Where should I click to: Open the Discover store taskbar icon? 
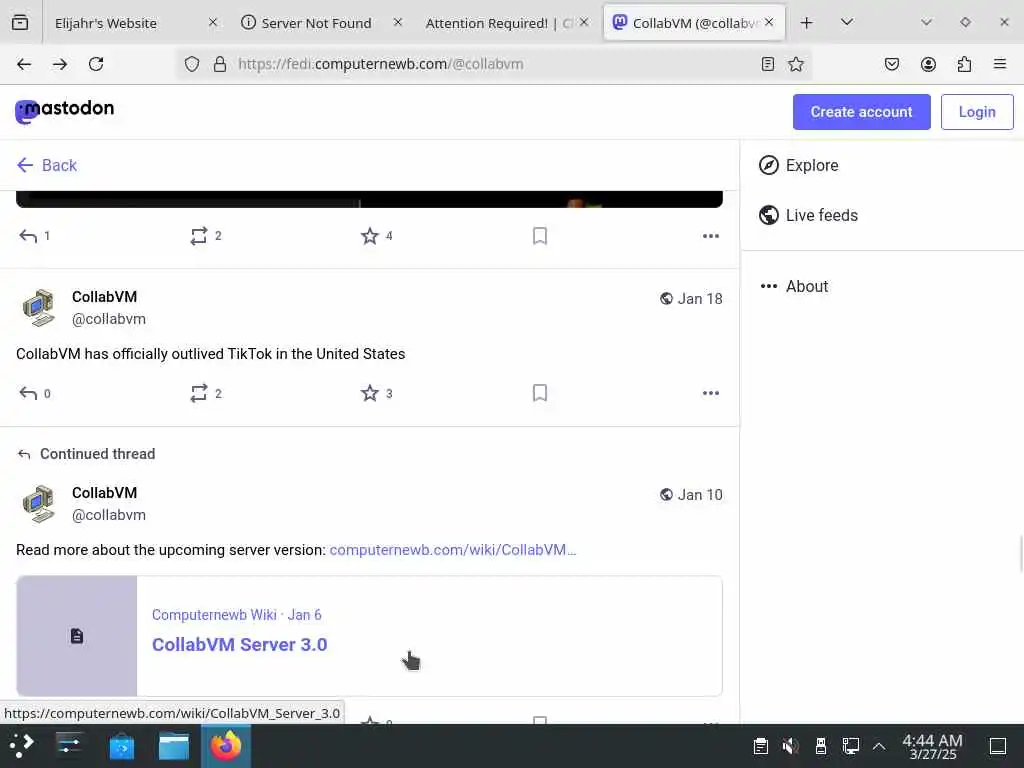[x=121, y=746]
